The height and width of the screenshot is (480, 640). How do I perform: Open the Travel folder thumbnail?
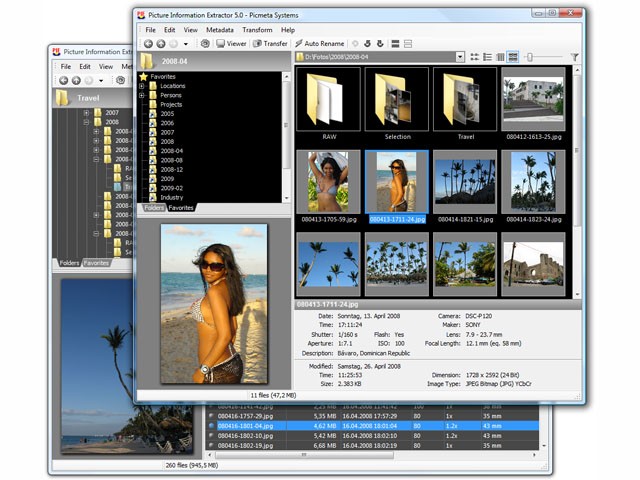click(465, 99)
